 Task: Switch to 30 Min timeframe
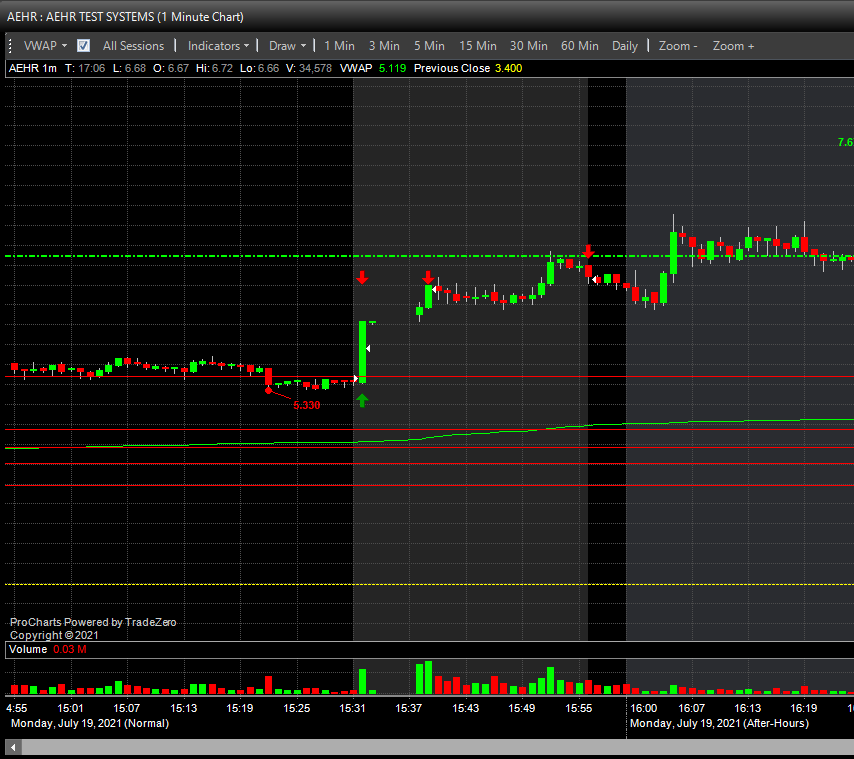coord(528,46)
